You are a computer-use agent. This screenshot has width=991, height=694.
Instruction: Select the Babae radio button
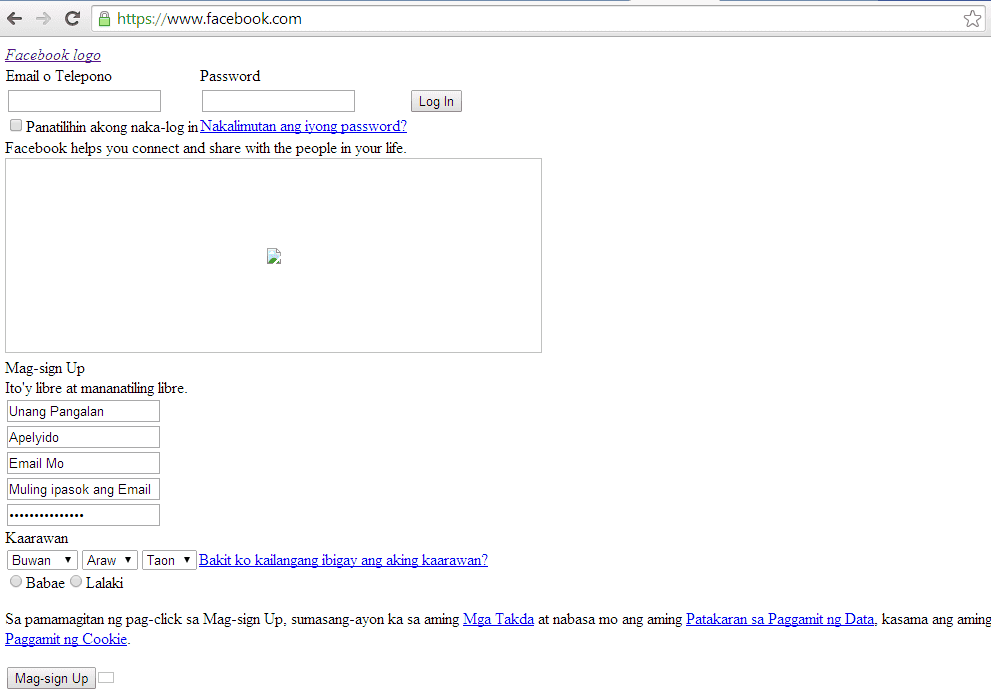(x=16, y=581)
